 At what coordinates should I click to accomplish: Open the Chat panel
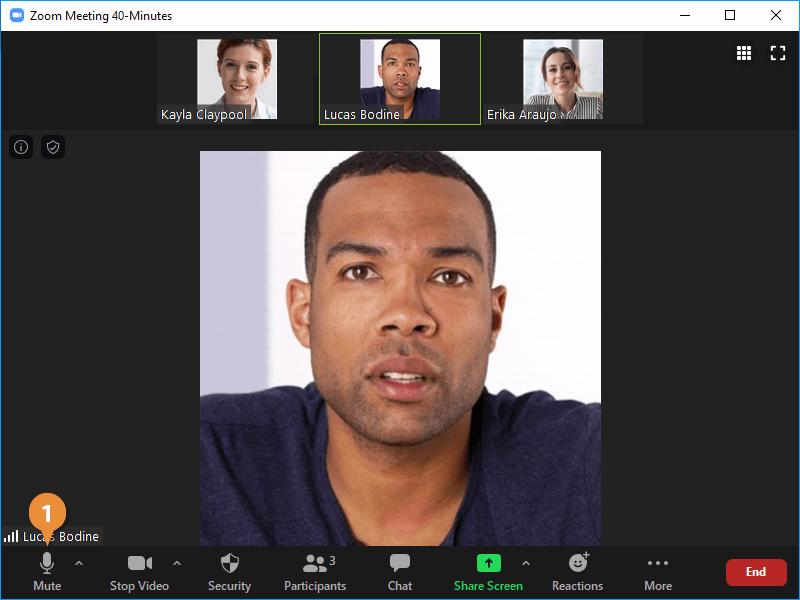point(400,570)
